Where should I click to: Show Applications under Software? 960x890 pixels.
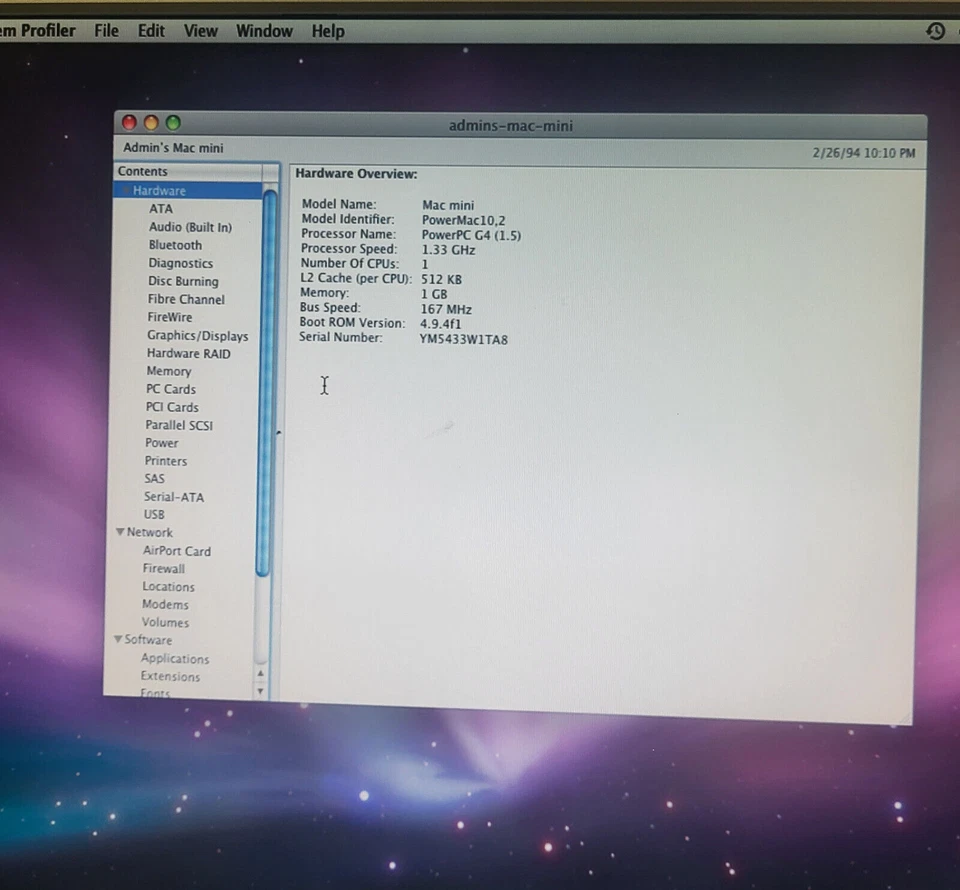175,658
